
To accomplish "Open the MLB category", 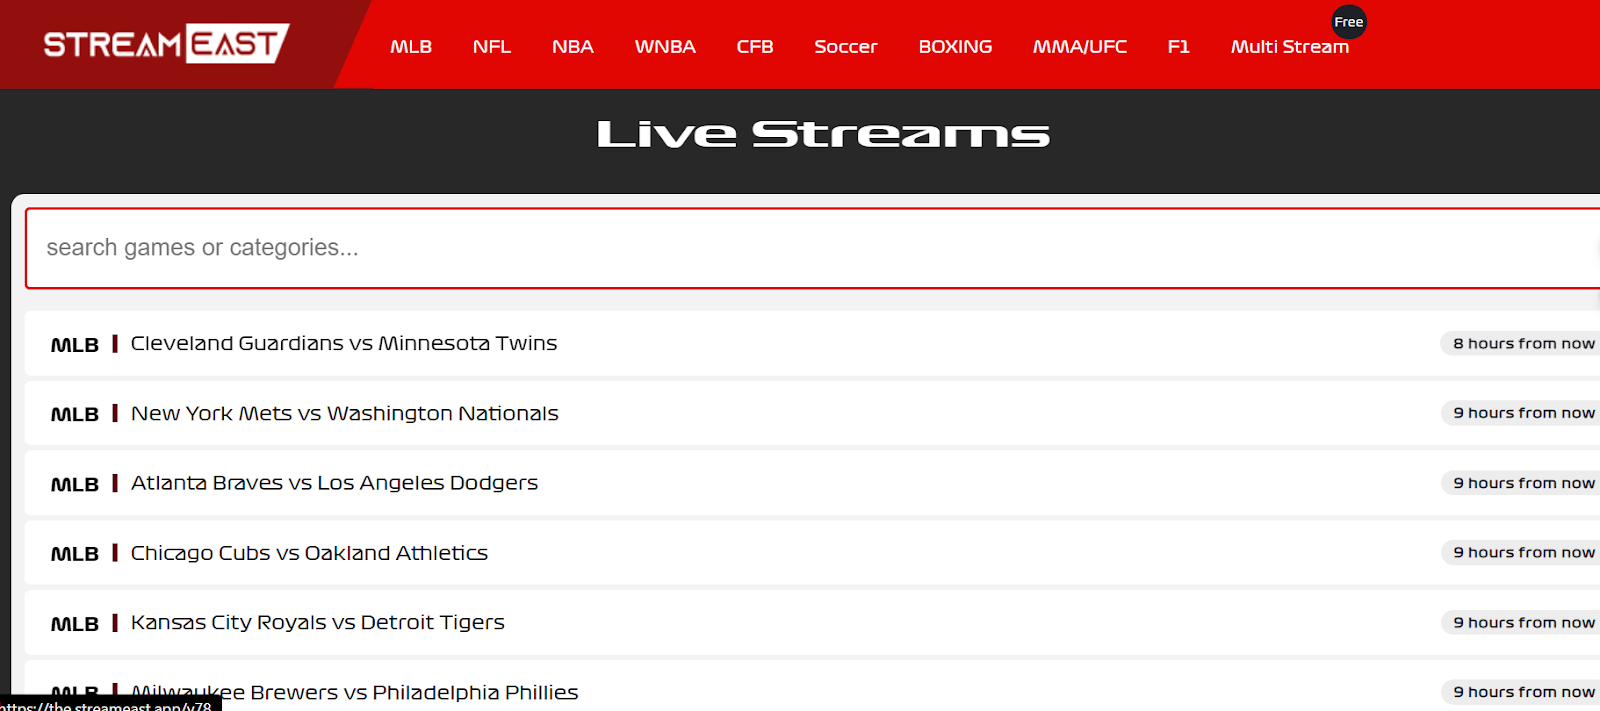I will coord(411,47).
